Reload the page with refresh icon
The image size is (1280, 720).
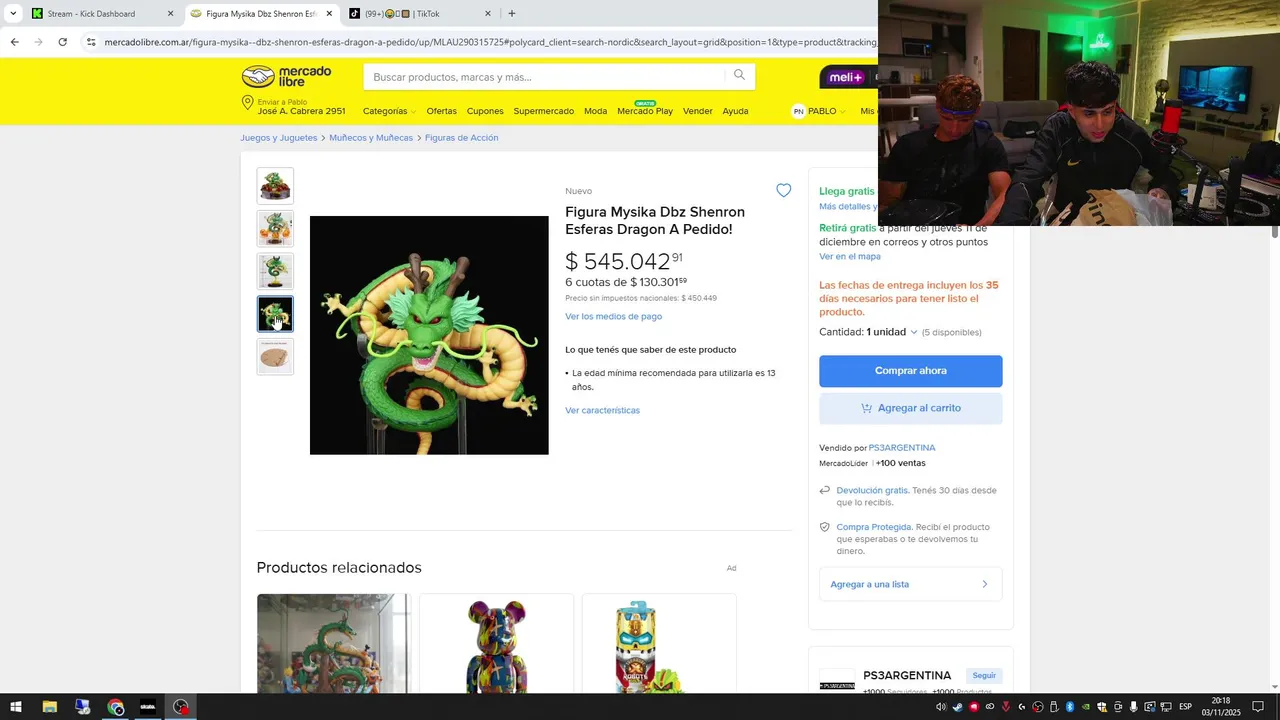tap(62, 42)
